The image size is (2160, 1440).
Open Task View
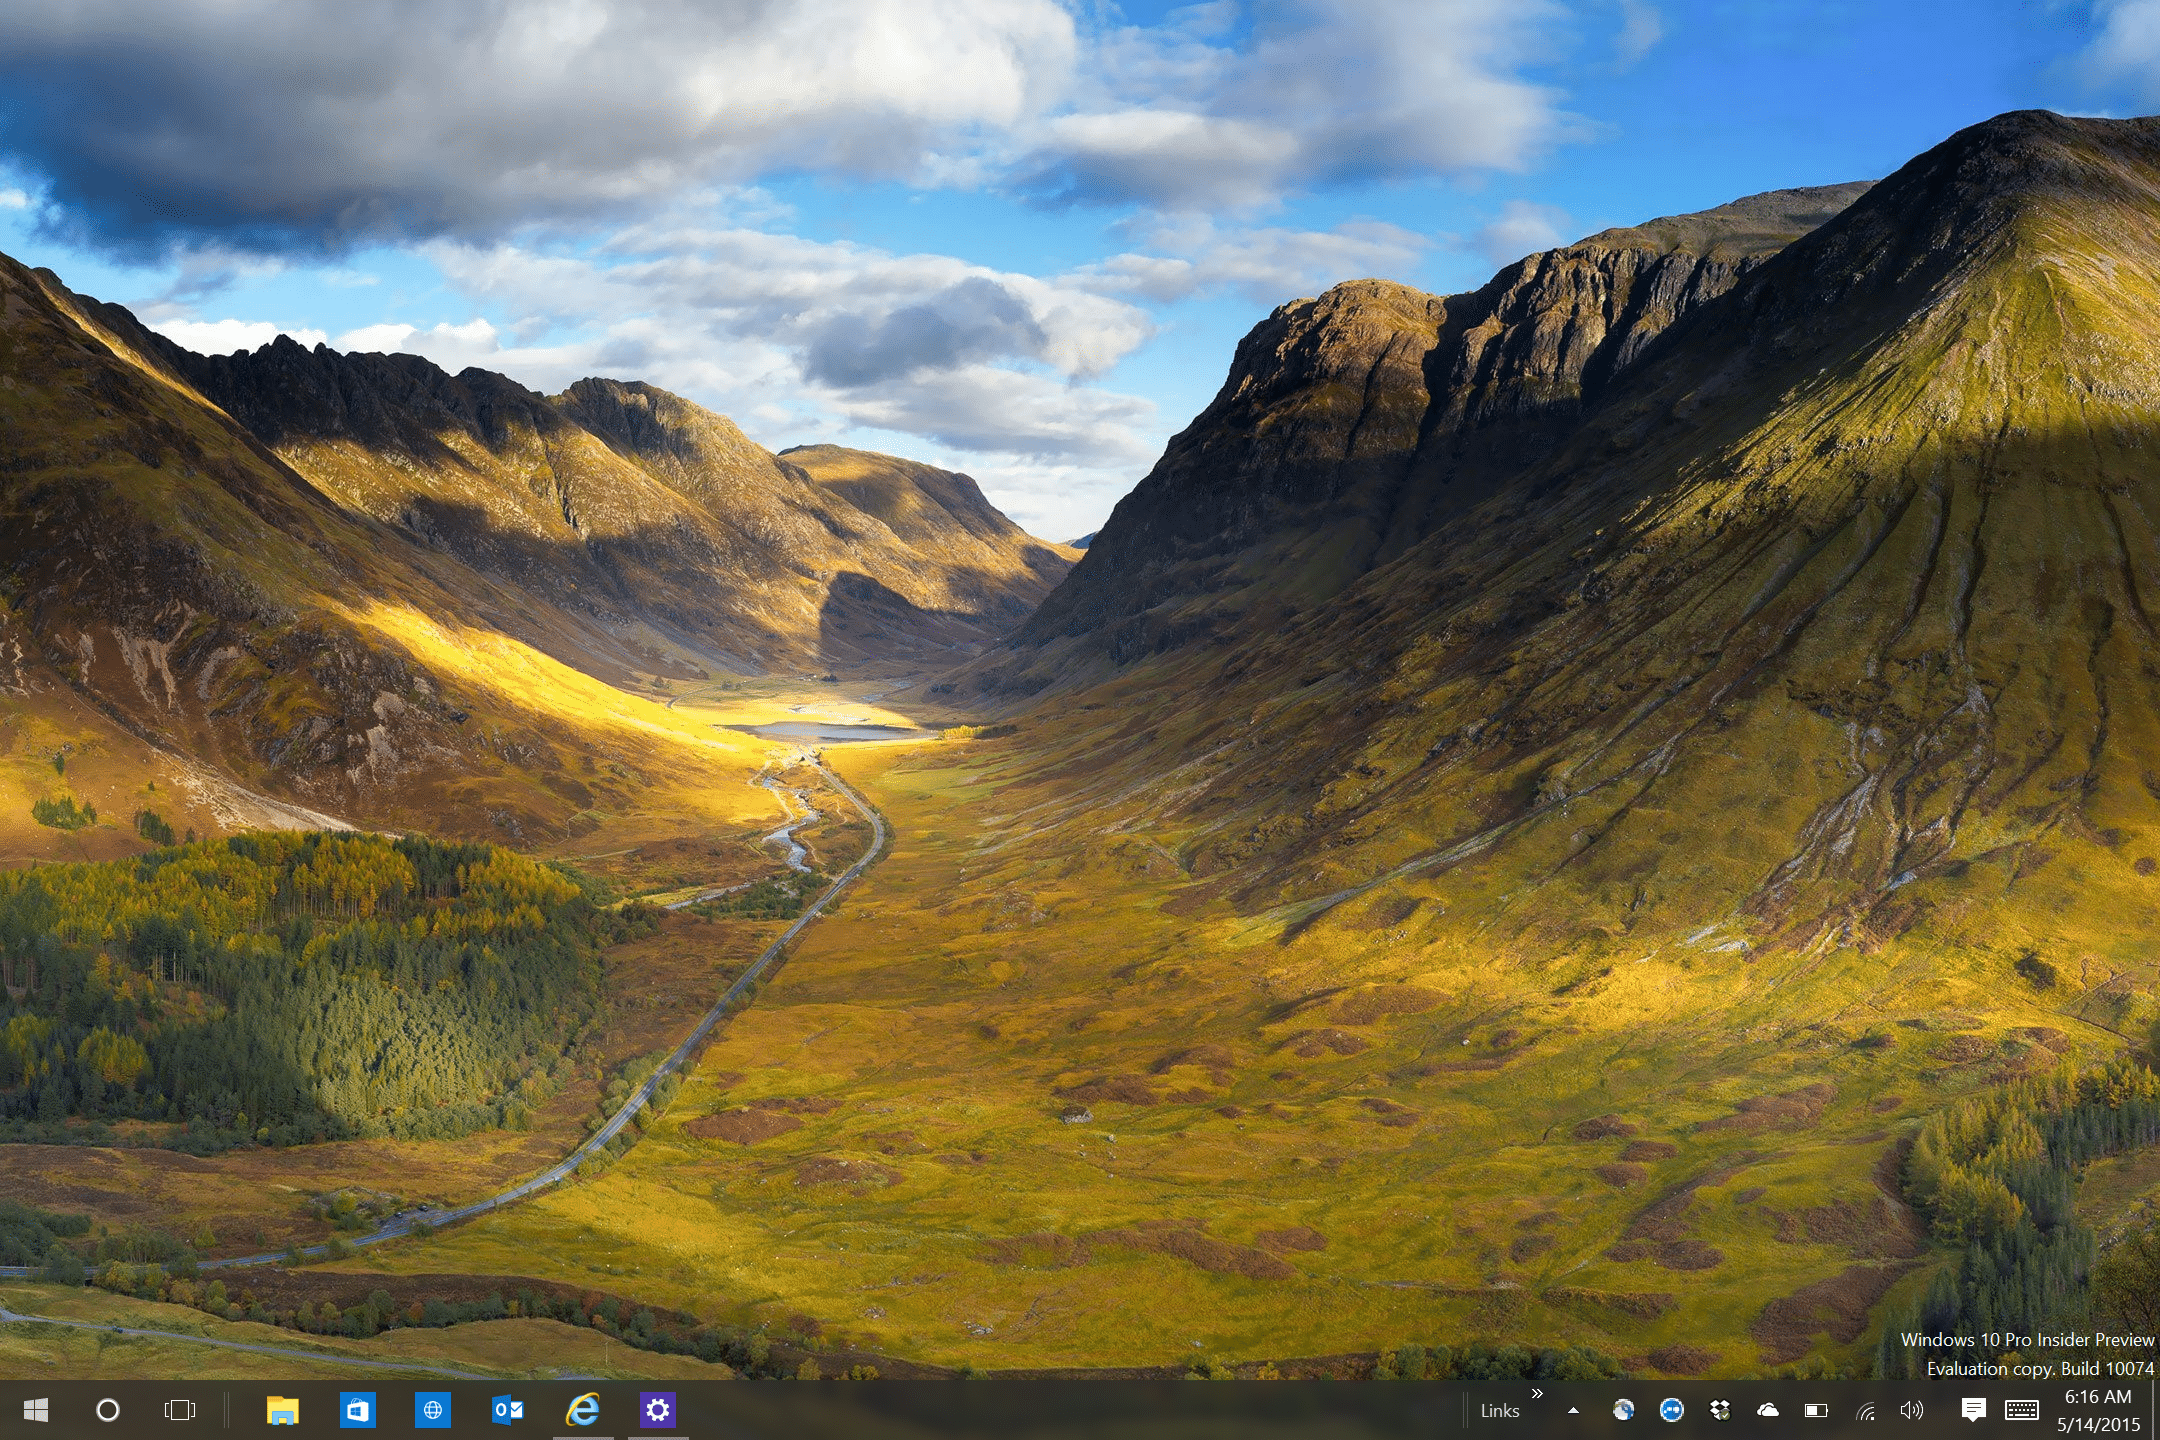180,1410
